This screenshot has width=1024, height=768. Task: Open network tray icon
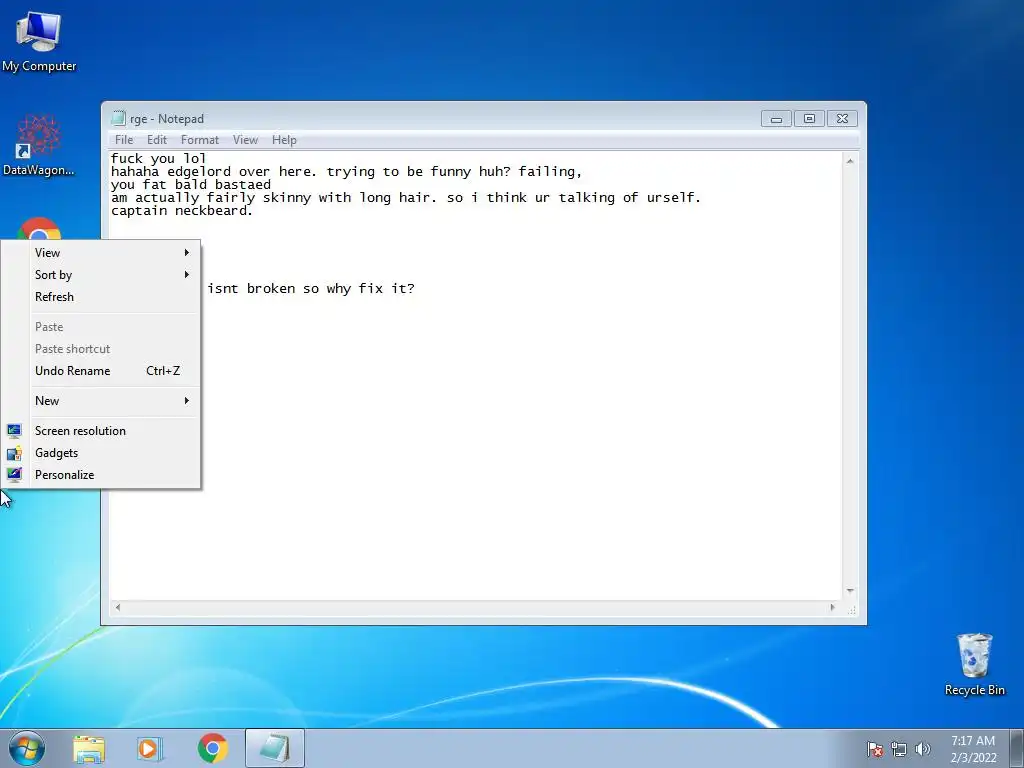coord(899,749)
